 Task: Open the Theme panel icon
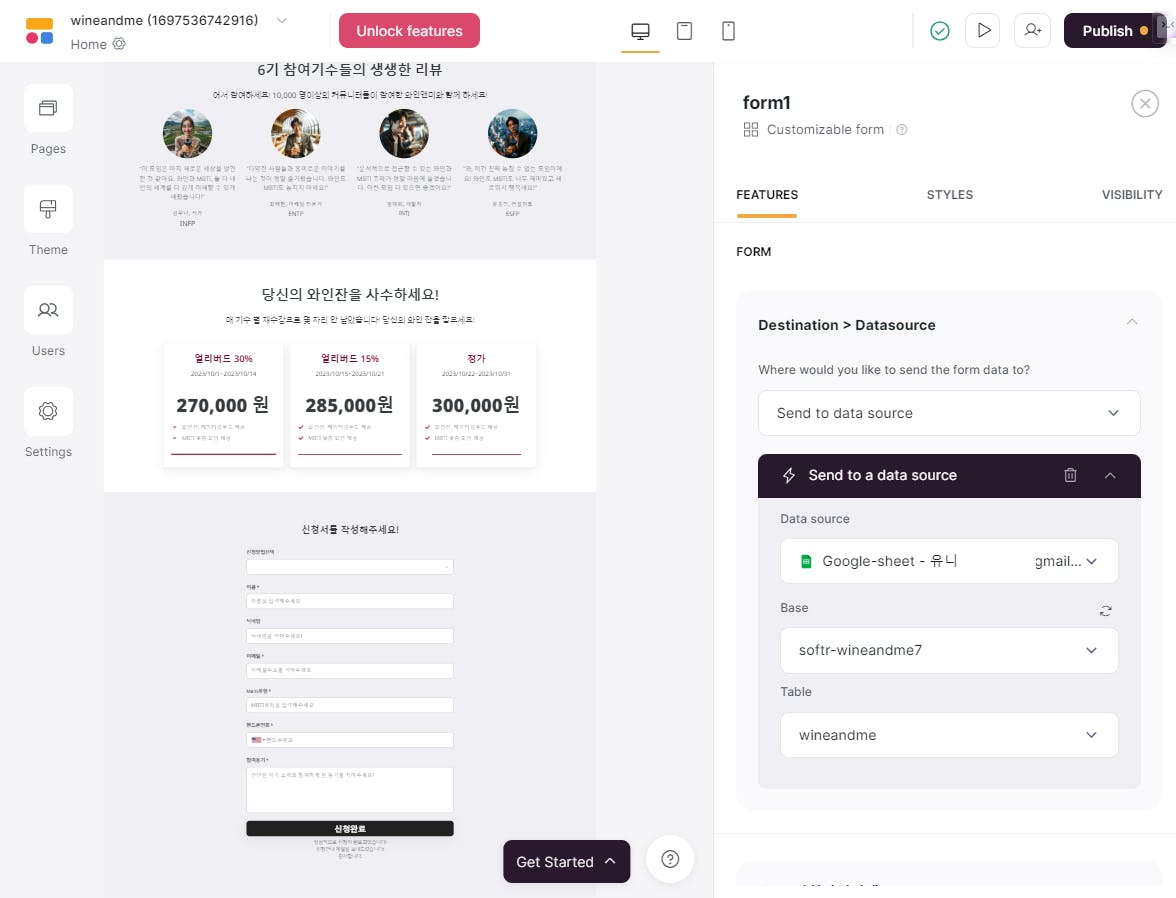(x=48, y=209)
